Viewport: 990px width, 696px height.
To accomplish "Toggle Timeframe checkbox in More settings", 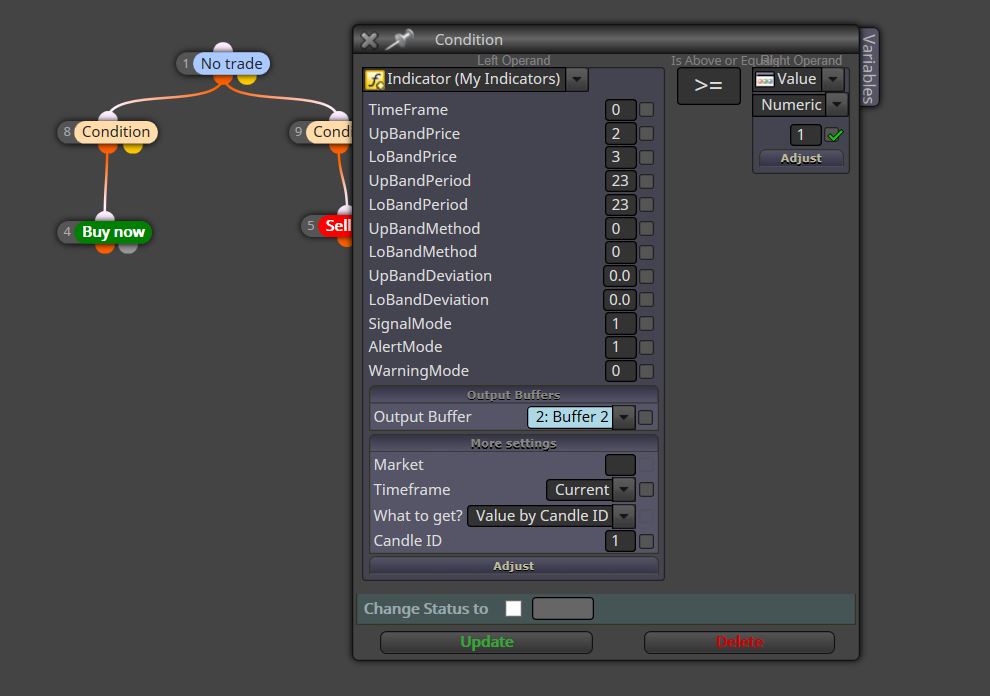I will tap(647, 489).
